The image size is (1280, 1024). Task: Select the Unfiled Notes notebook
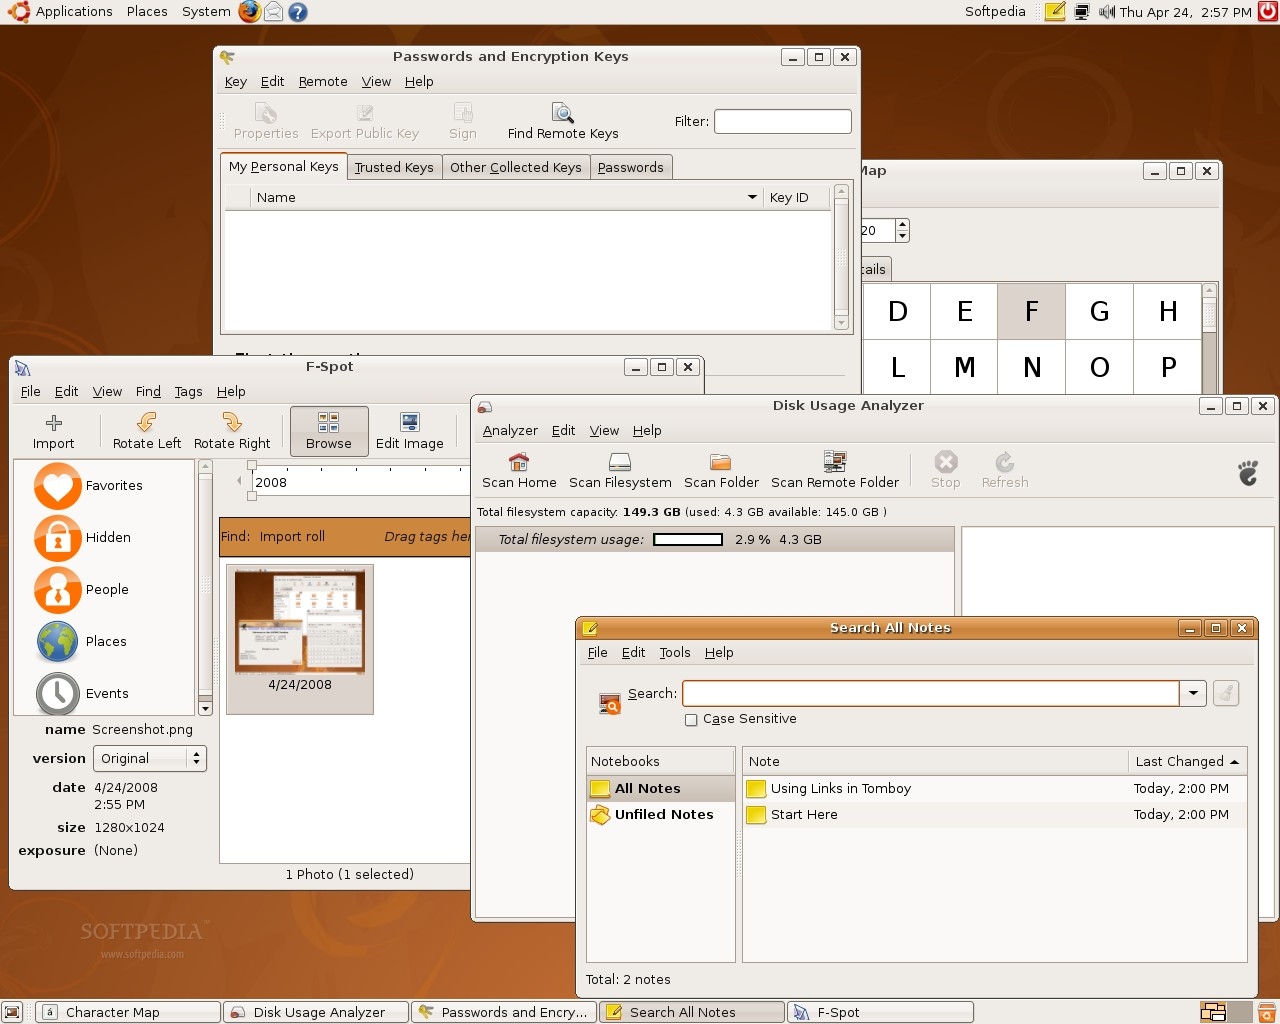pos(660,815)
